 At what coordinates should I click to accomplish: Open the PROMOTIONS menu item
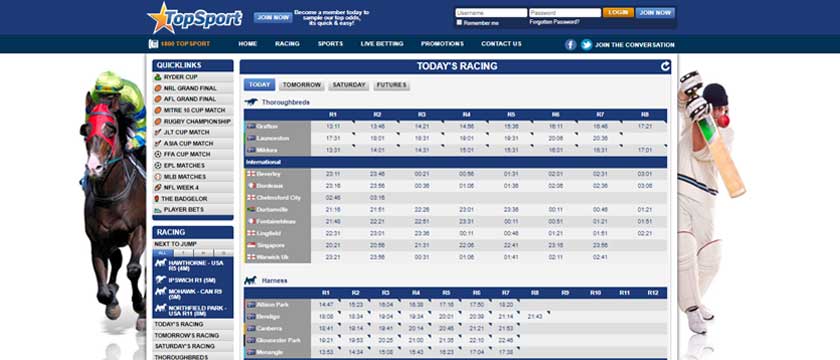(x=442, y=44)
